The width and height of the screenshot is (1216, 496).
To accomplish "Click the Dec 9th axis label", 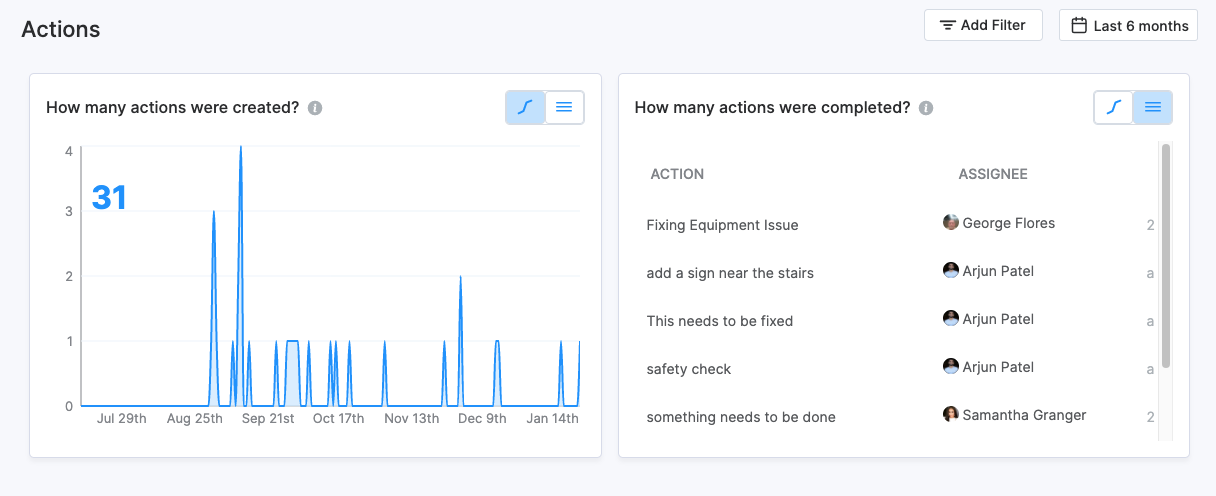I will click(482, 419).
